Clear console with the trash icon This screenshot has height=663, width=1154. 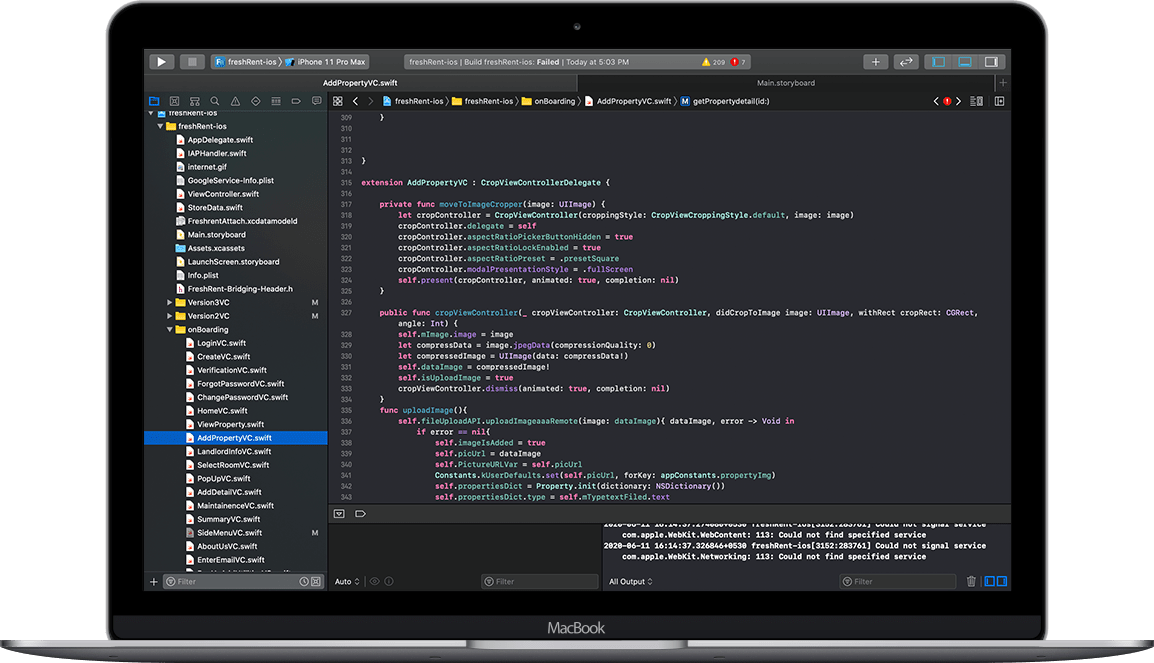[x=970, y=581]
